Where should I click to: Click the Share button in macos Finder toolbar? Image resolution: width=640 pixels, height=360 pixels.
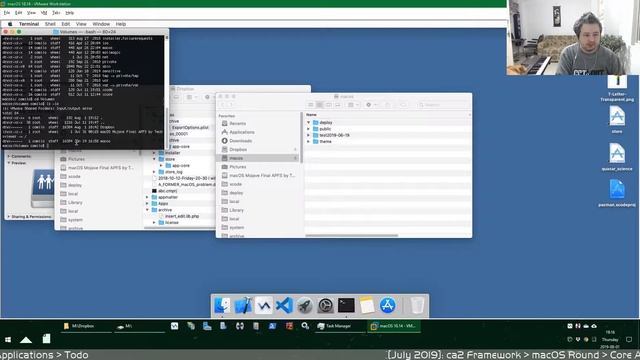388,105
